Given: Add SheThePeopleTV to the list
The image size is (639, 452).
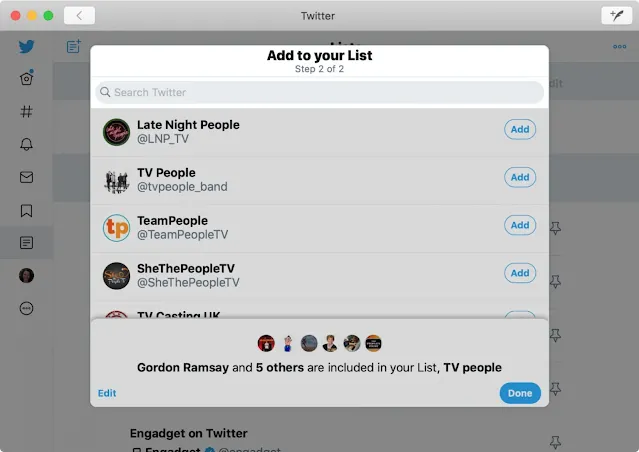Looking at the screenshot, I should point(520,273).
